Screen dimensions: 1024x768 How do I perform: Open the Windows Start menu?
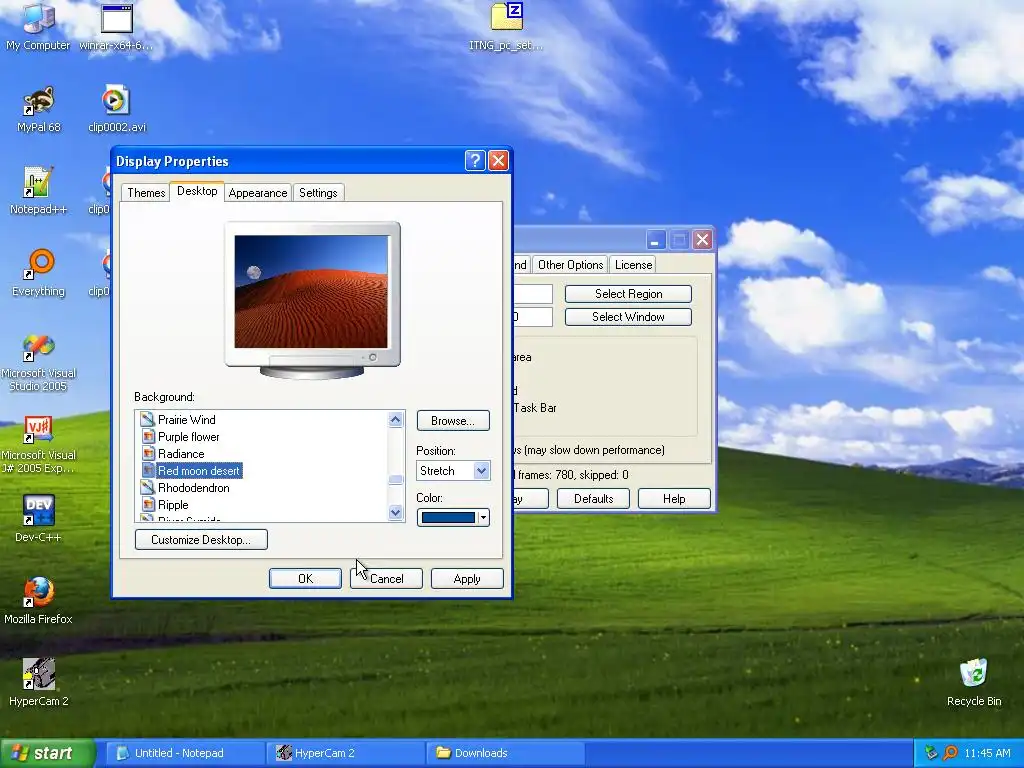click(x=47, y=753)
